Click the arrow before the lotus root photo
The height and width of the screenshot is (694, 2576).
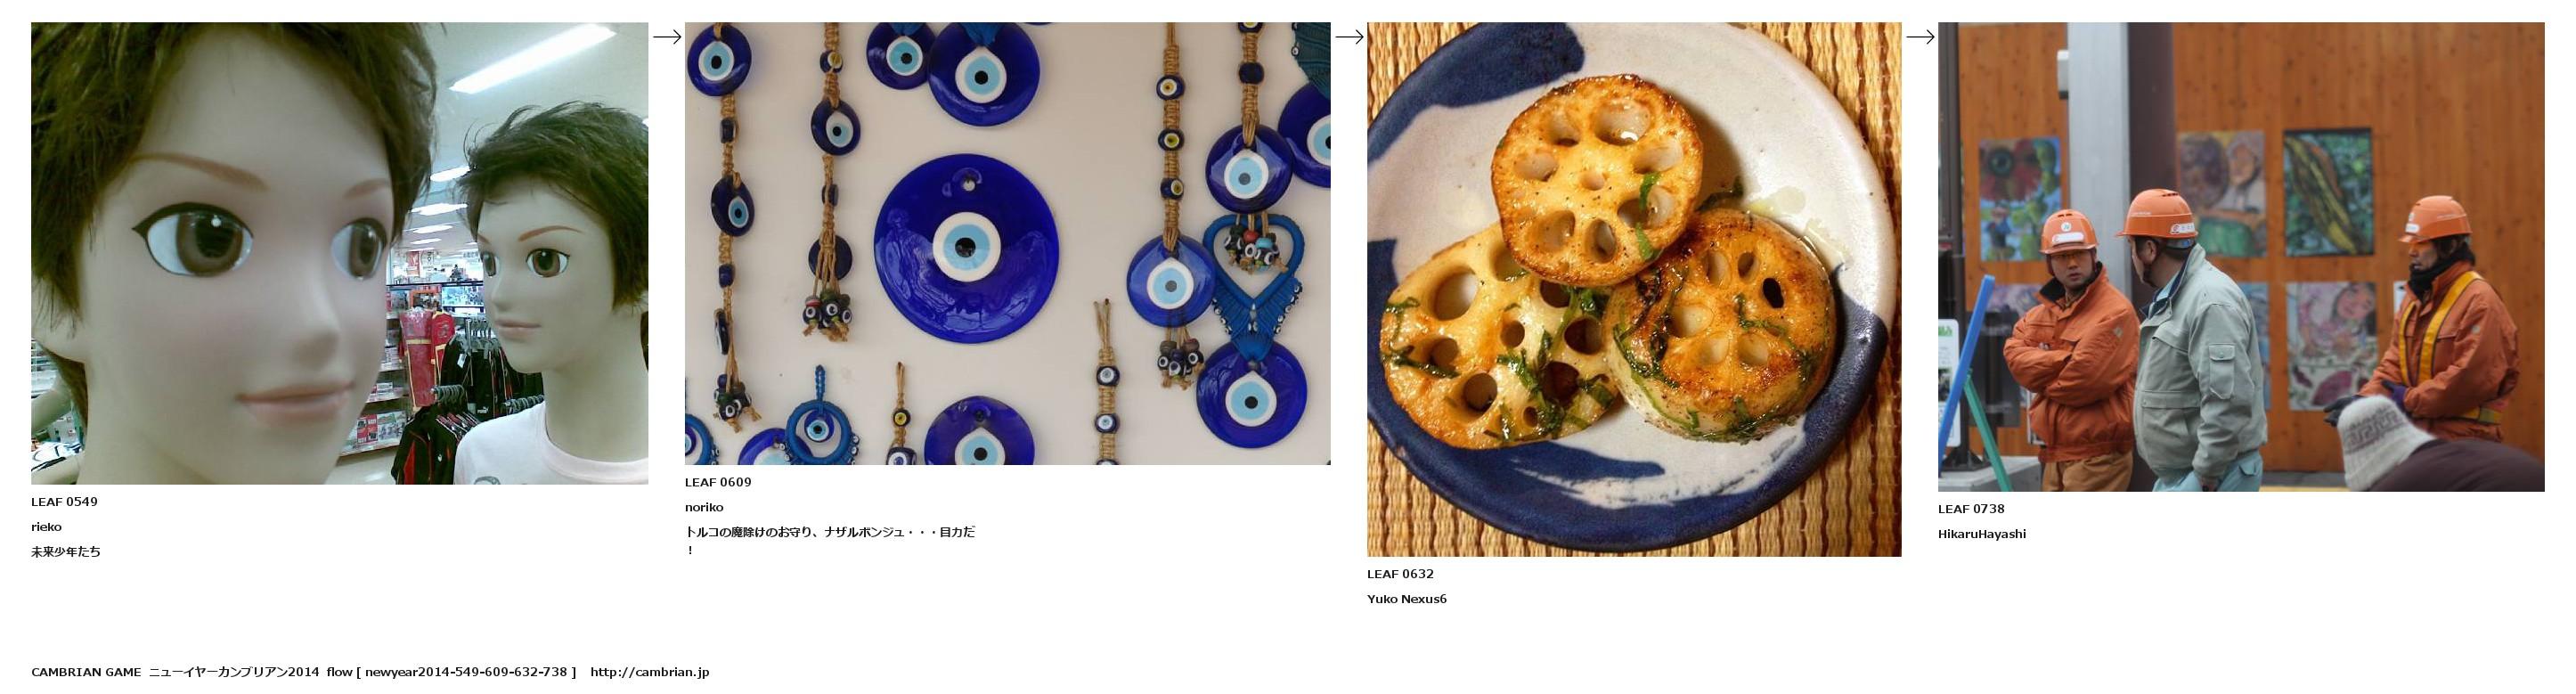point(1349,37)
